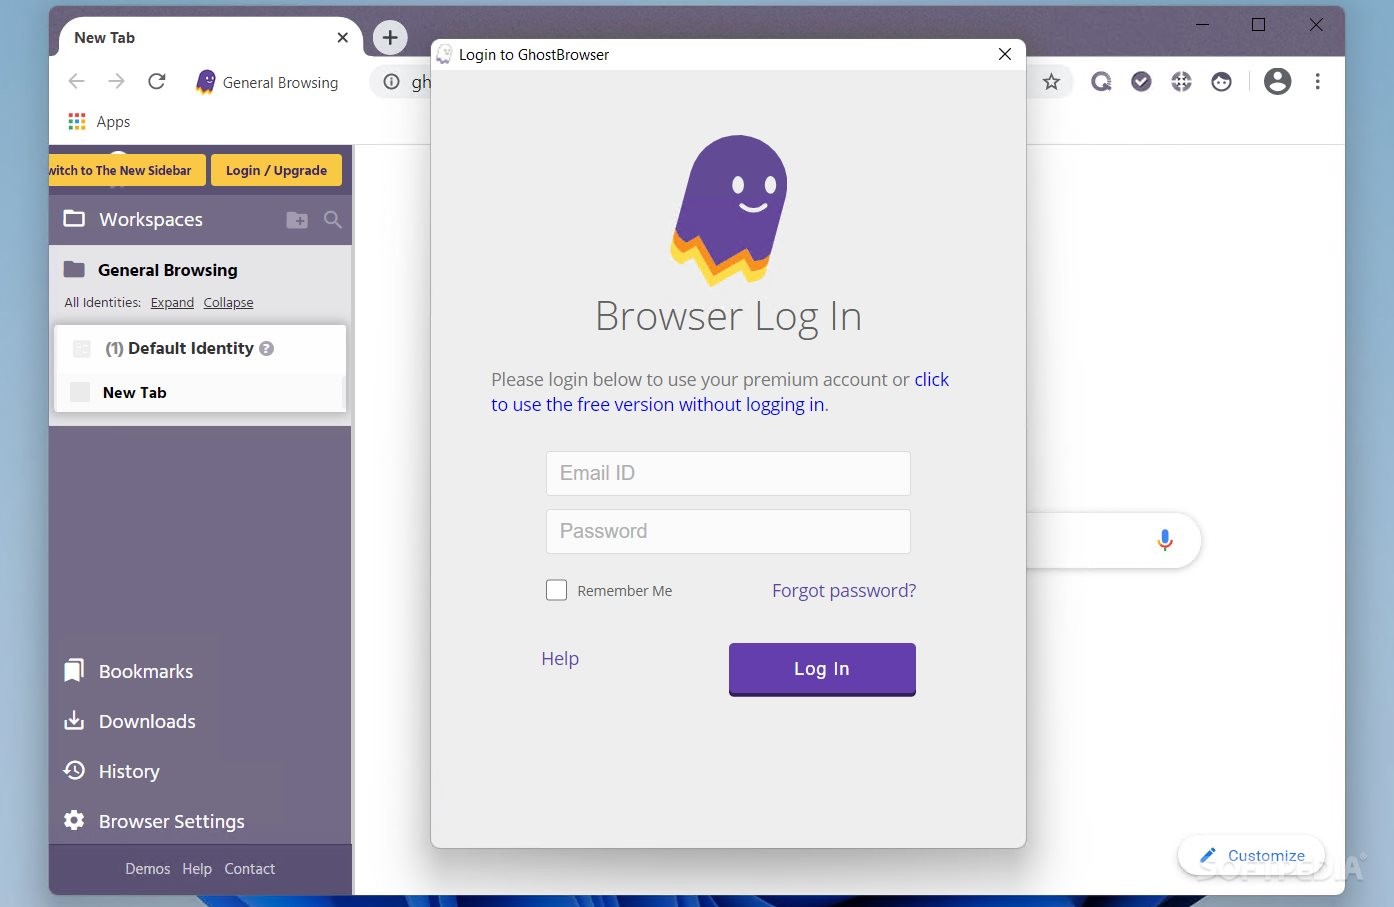Viewport: 1394px width, 907px height.
Task: Click the checkmark extension icon in toolbar
Action: pos(1141,82)
